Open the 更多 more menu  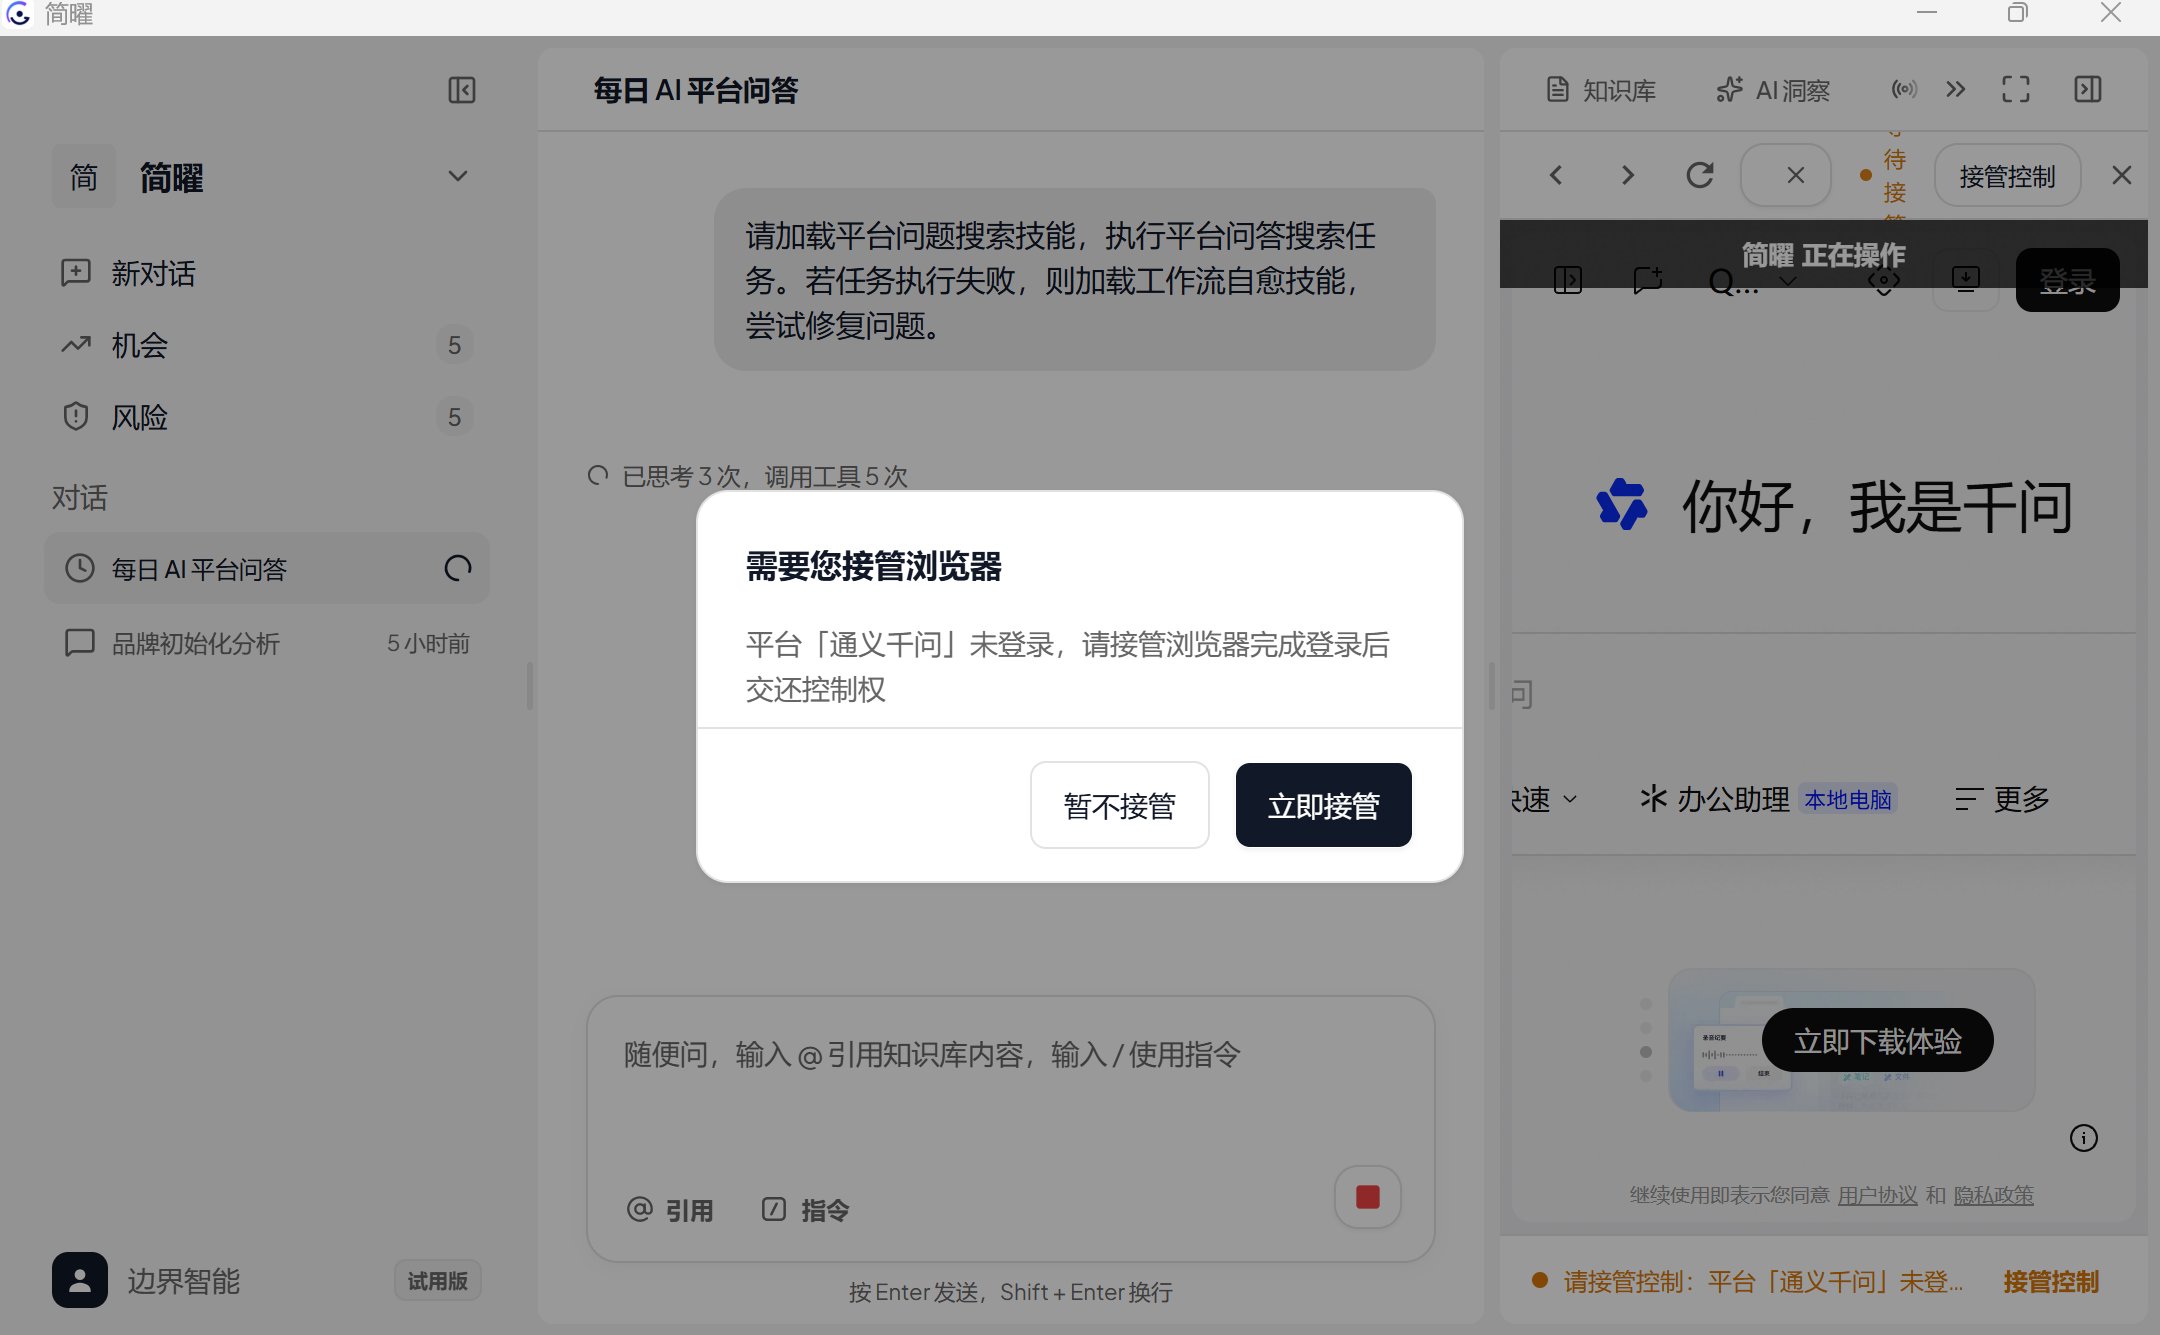2003,799
